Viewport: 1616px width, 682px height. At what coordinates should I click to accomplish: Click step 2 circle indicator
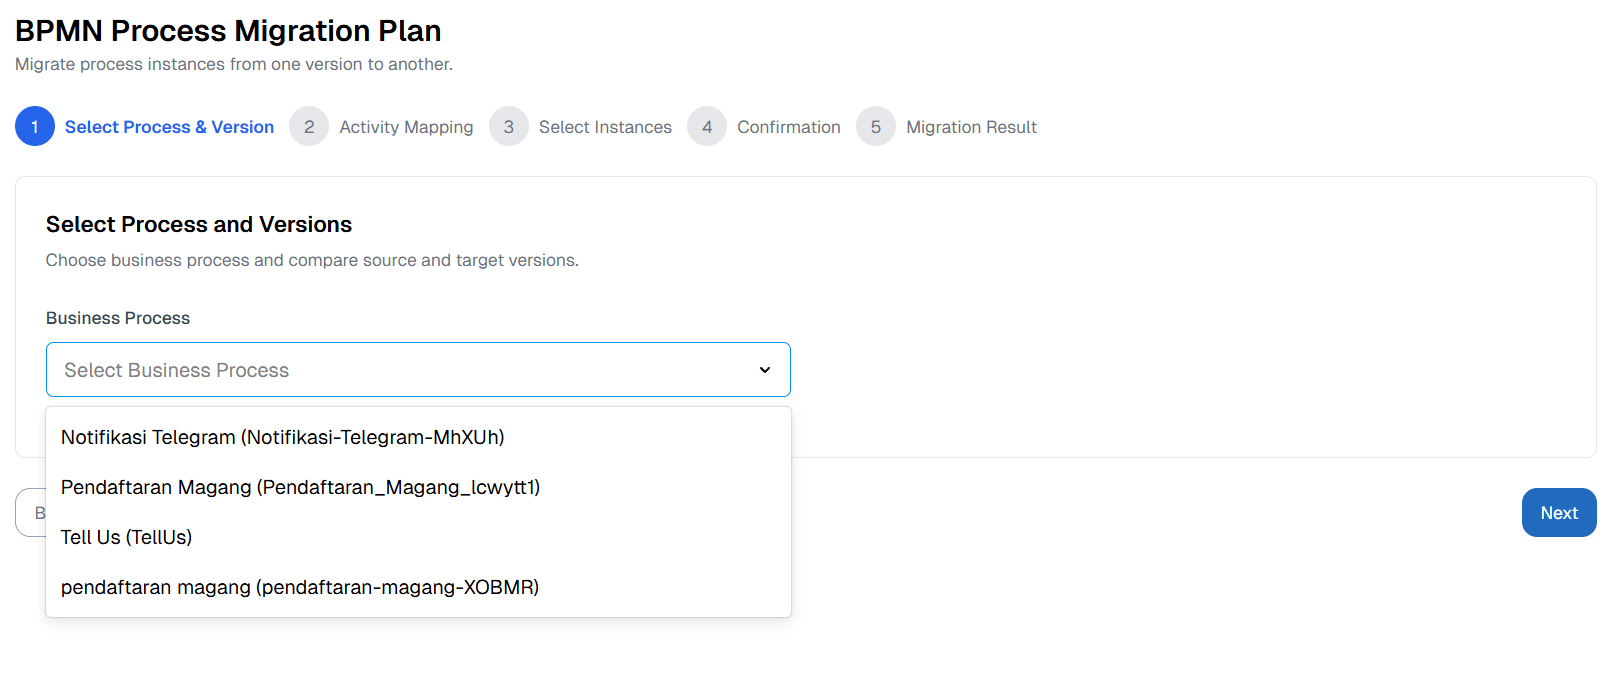(309, 127)
